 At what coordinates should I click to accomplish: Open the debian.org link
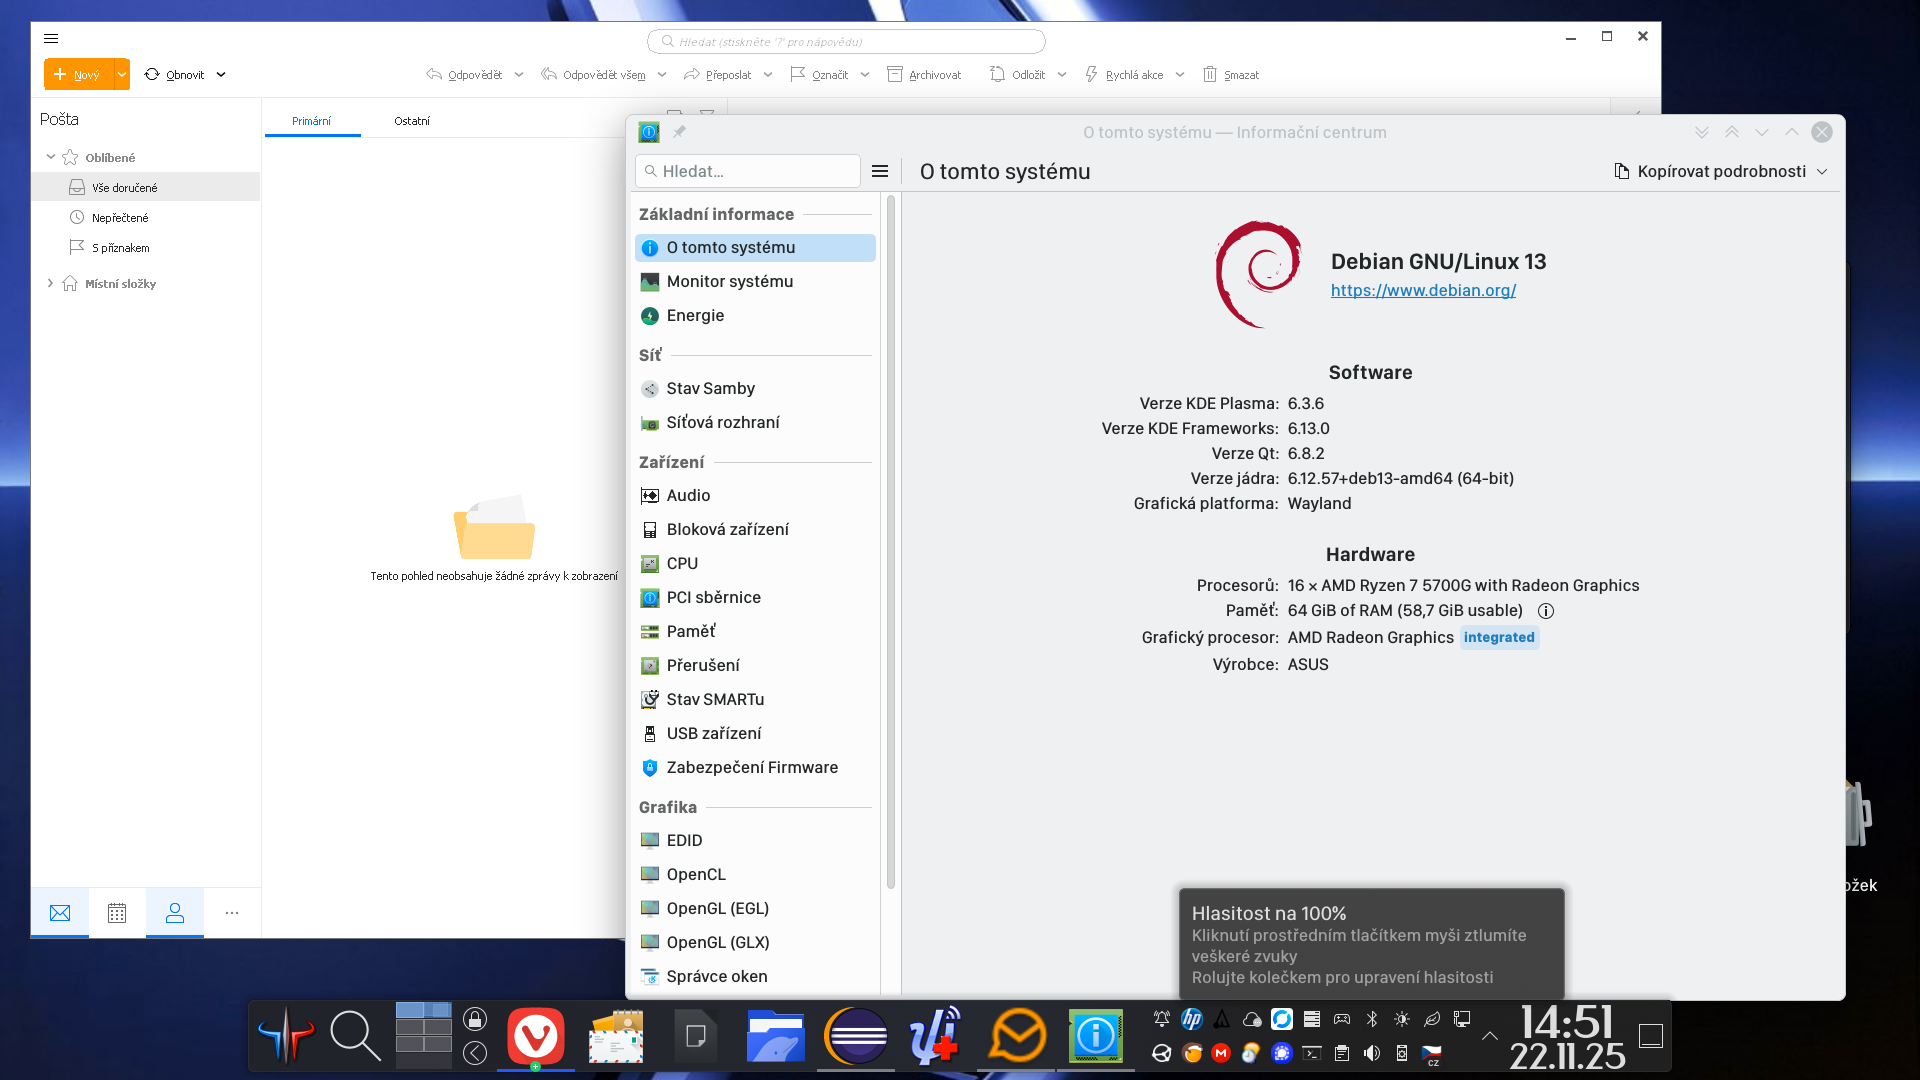[x=1422, y=290]
